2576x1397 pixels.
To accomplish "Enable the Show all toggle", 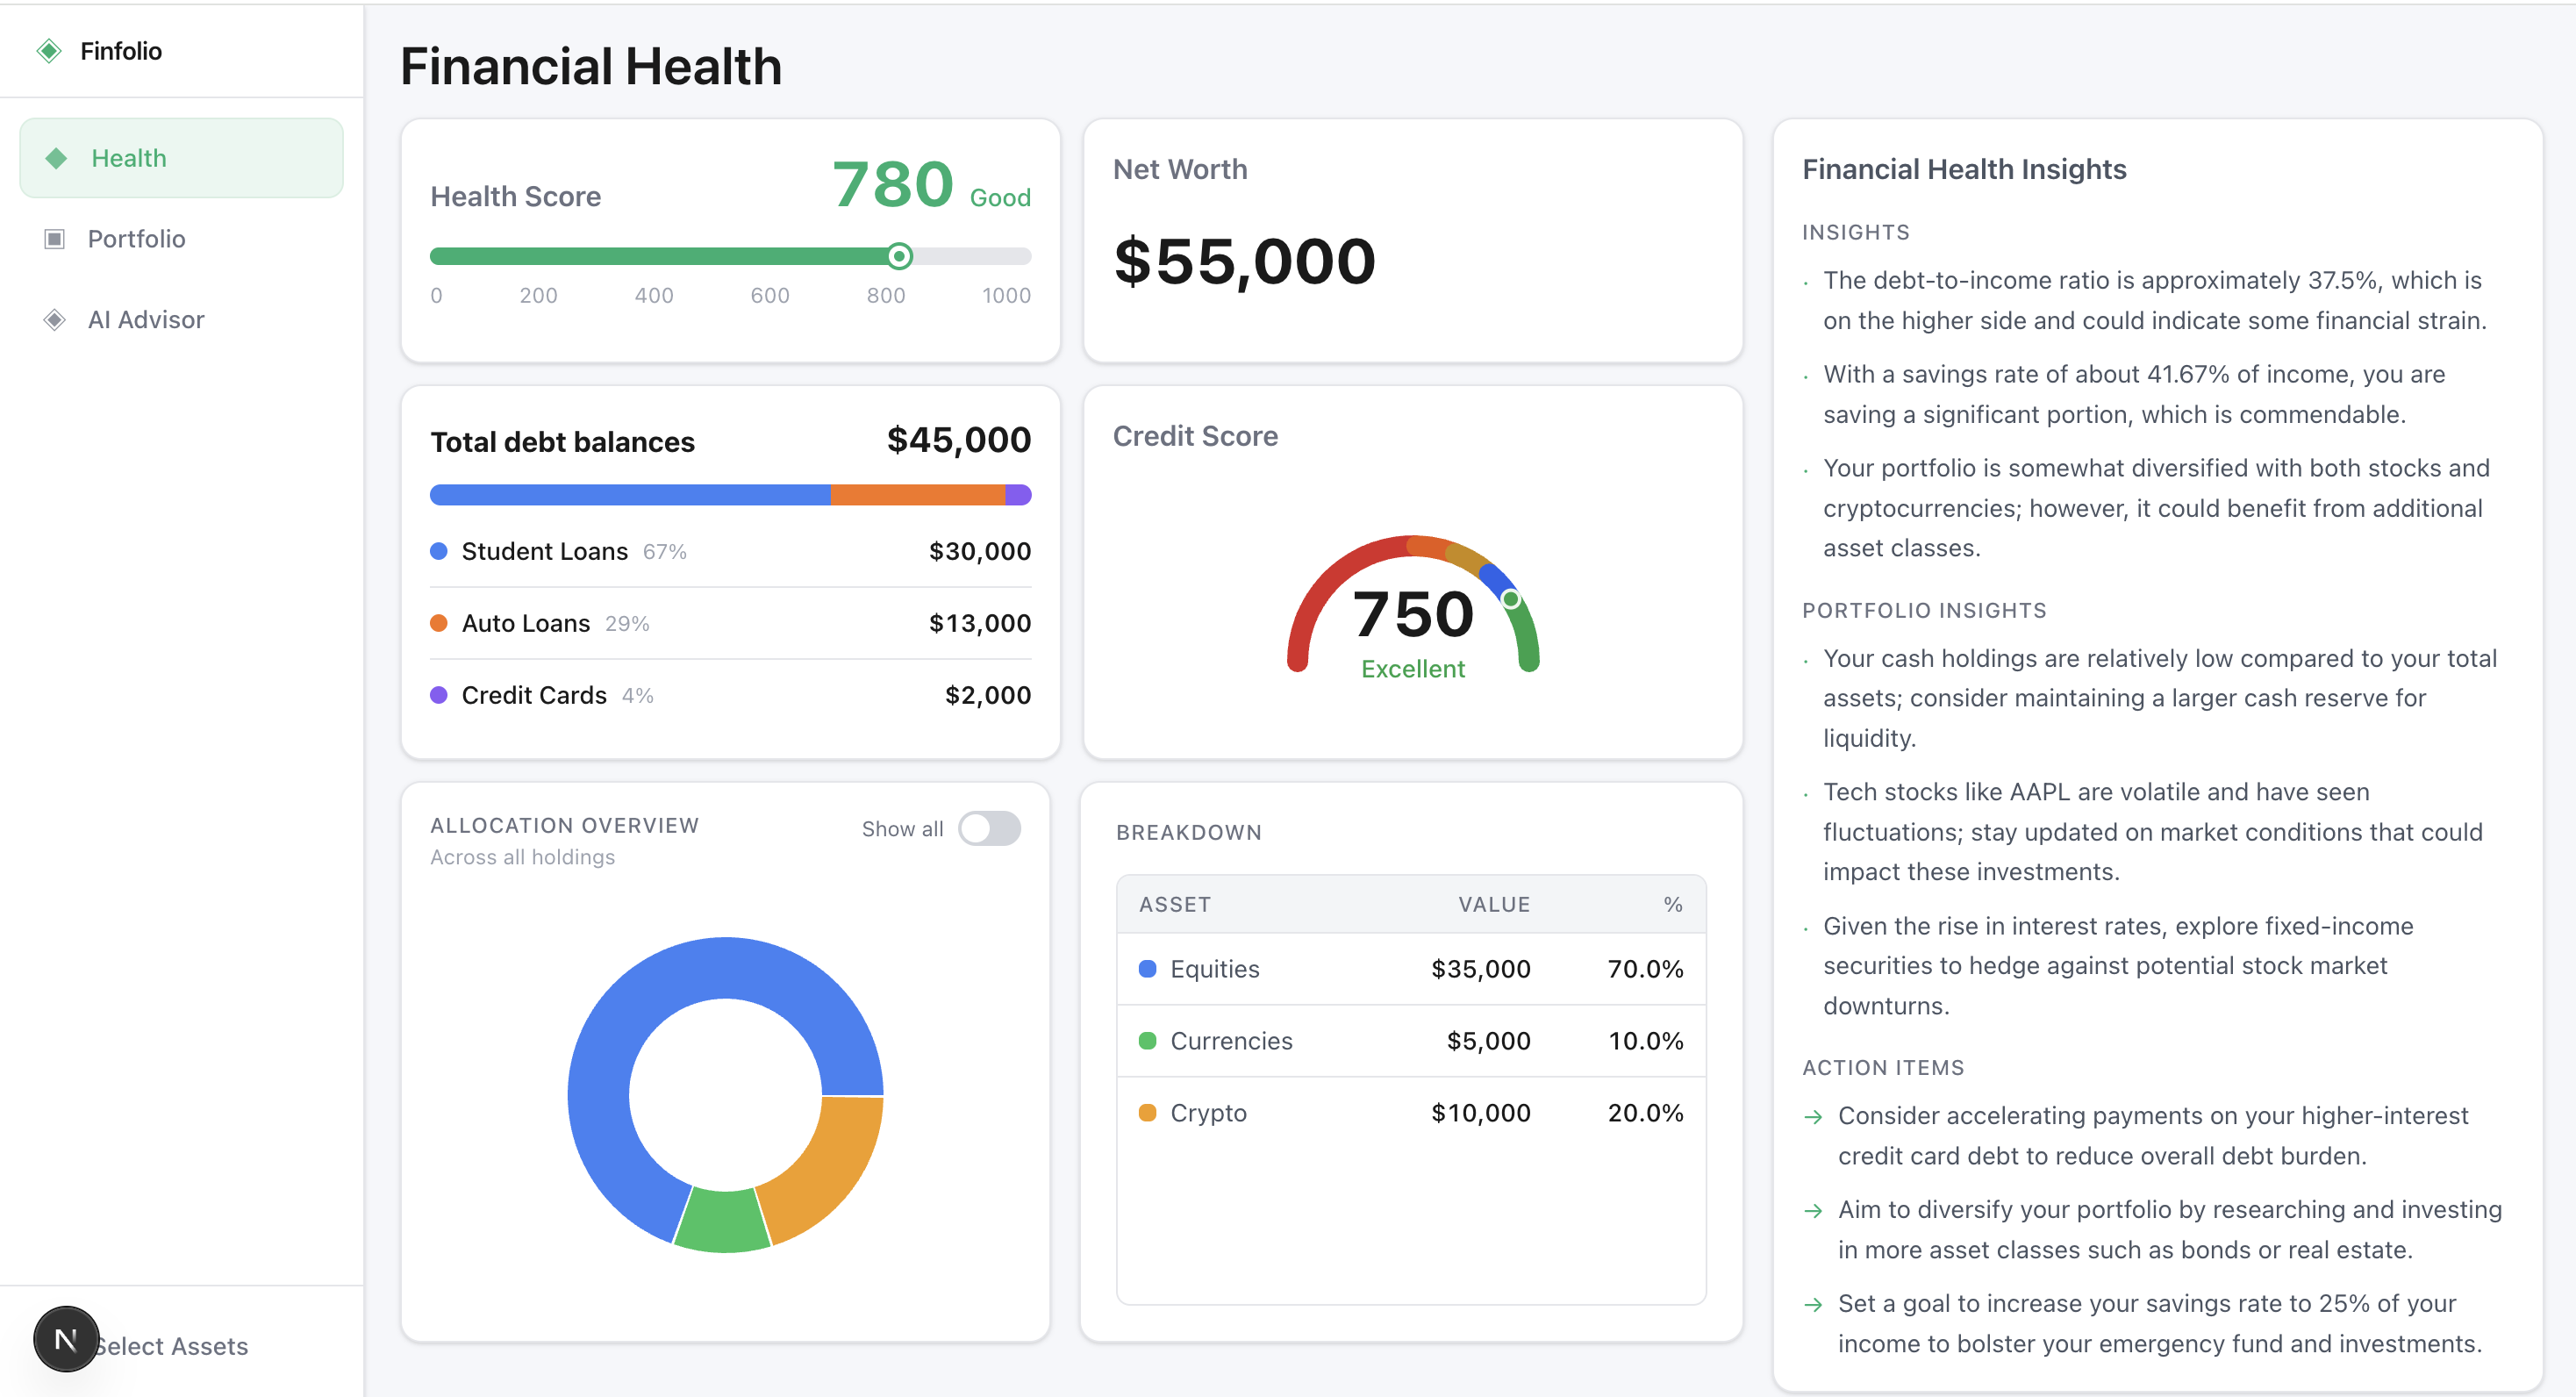I will tap(989, 828).
